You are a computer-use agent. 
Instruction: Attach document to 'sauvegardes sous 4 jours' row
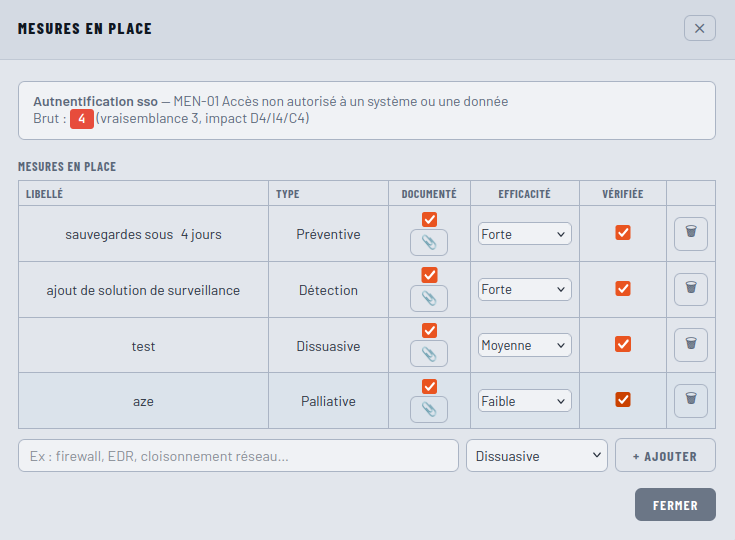click(429, 242)
